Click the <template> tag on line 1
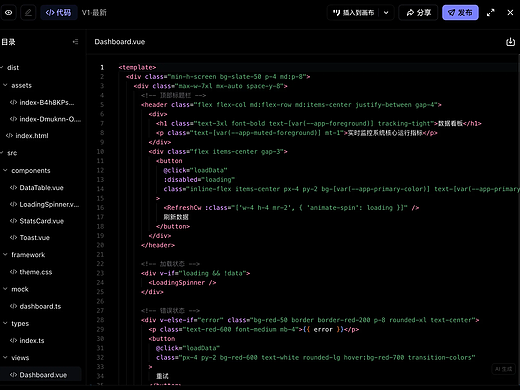Image resolution: width=520 pixels, height=390 pixels. (137, 67)
